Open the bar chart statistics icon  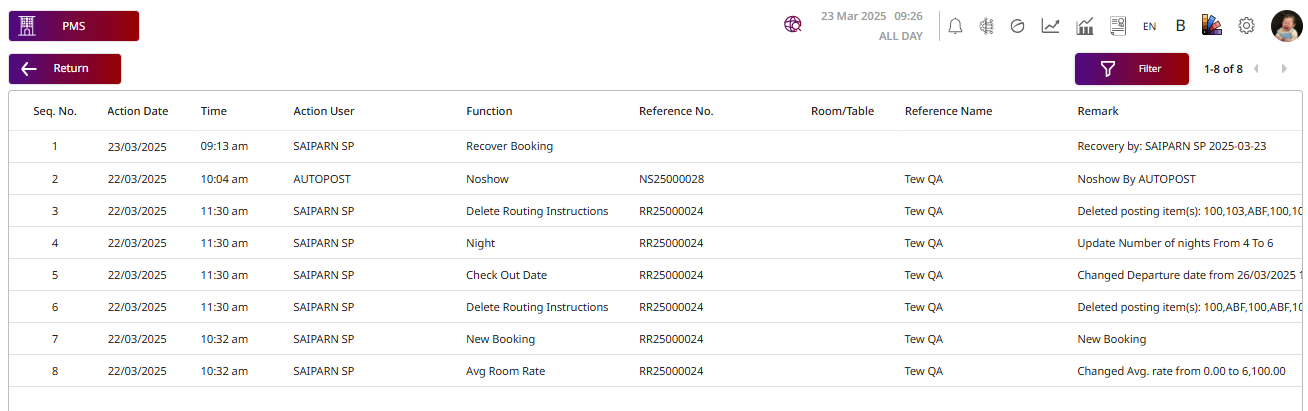tap(1084, 26)
